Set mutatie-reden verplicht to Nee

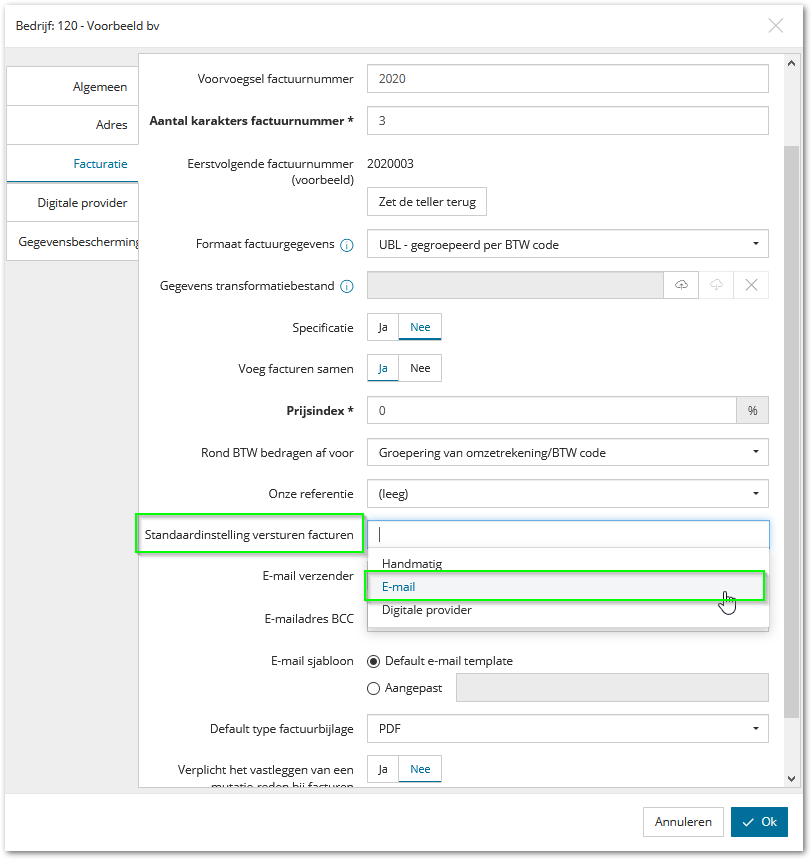[x=420, y=769]
